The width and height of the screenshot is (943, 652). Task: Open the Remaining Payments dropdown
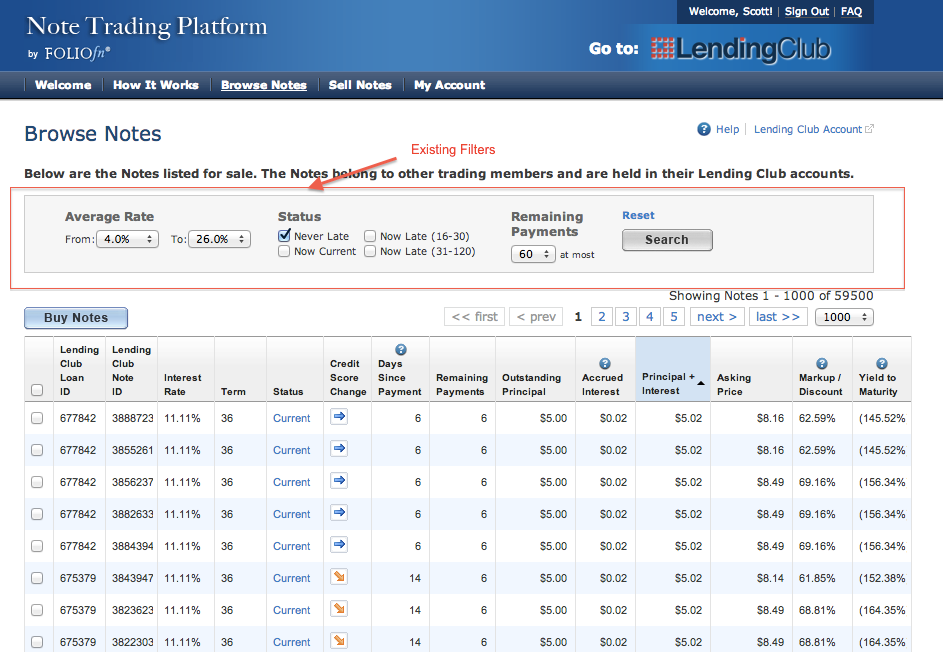533,254
